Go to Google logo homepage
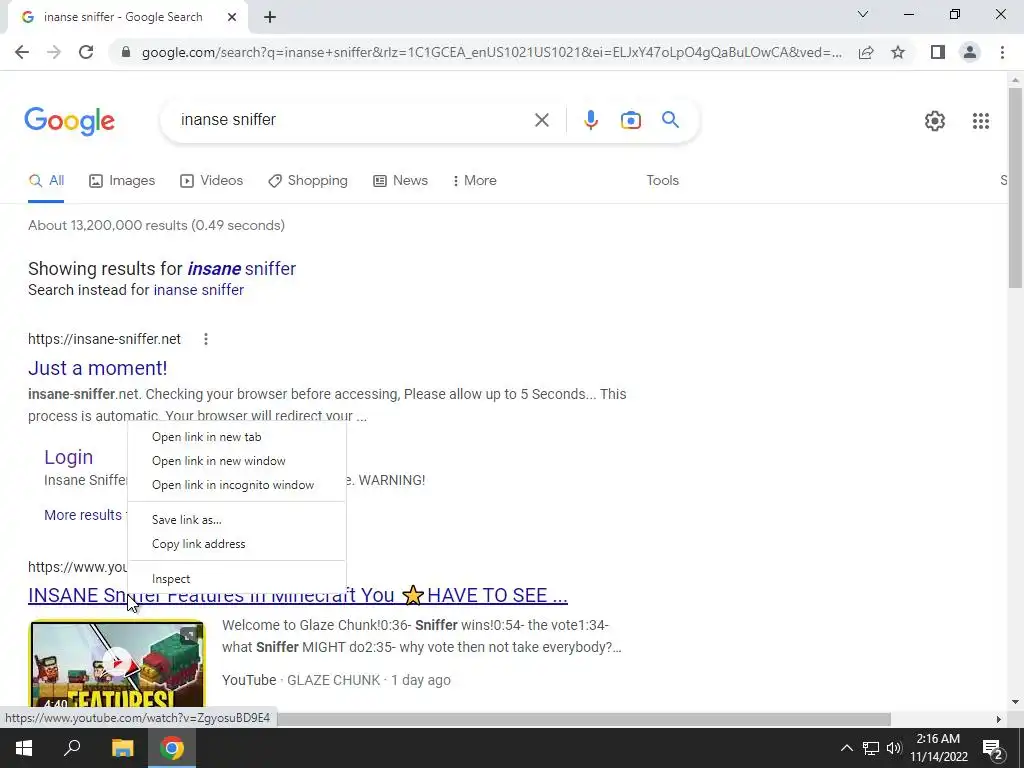This screenshot has height=768, width=1024. coord(69,121)
